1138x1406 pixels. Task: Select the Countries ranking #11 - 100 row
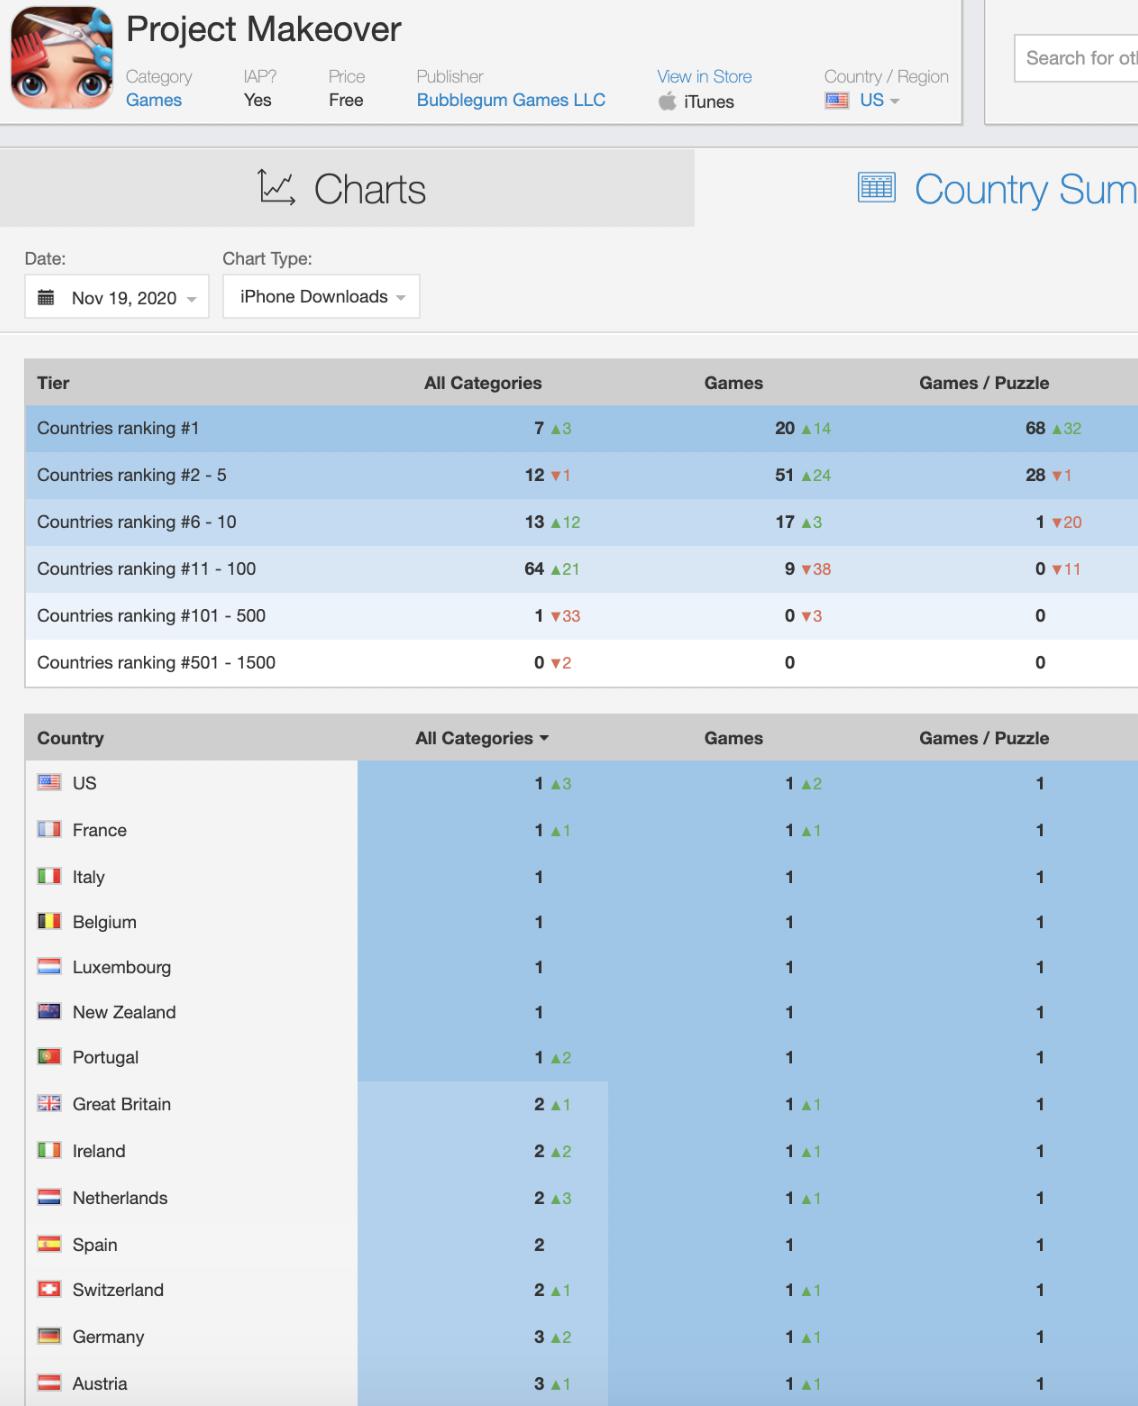[581, 569]
